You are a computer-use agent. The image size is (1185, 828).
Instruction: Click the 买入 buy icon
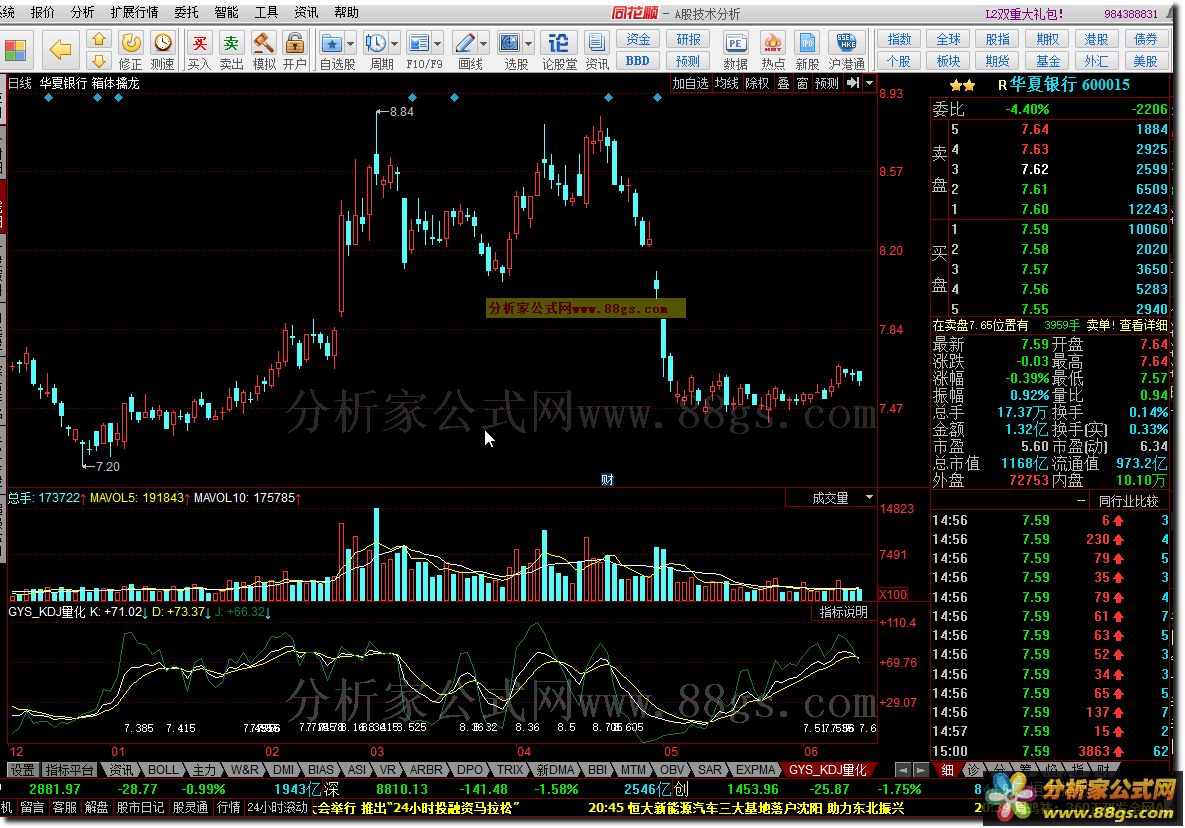point(199,51)
